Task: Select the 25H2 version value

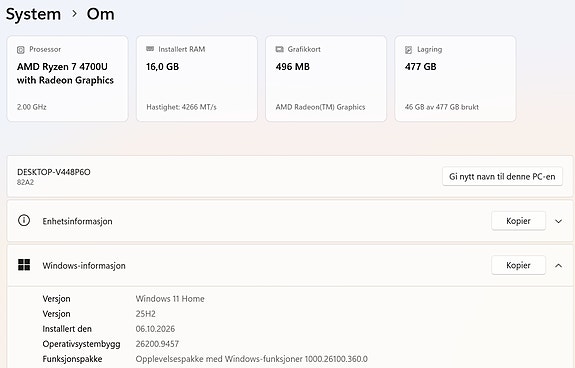Action: coord(146,314)
